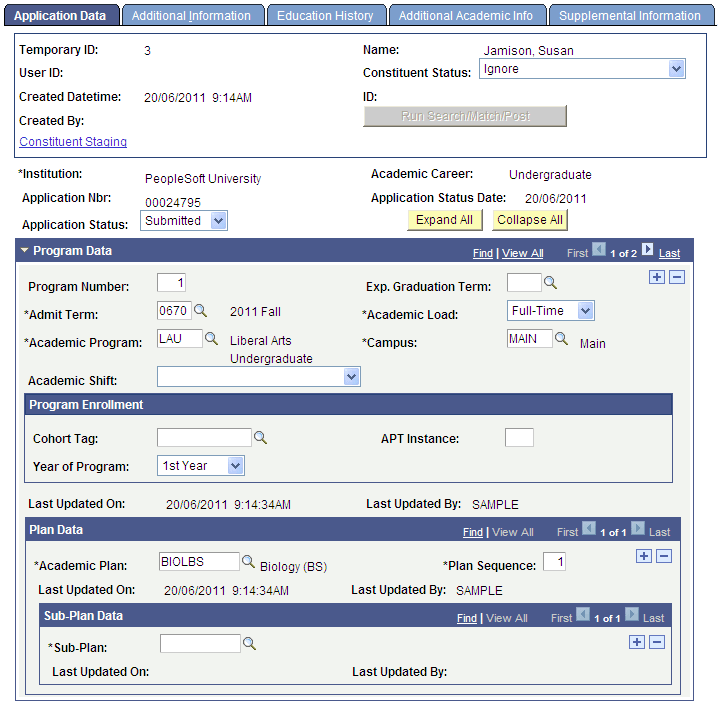This screenshot has width=718, height=704.
Task: Switch to Additional Academic Info tab
Action: click(466, 16)
